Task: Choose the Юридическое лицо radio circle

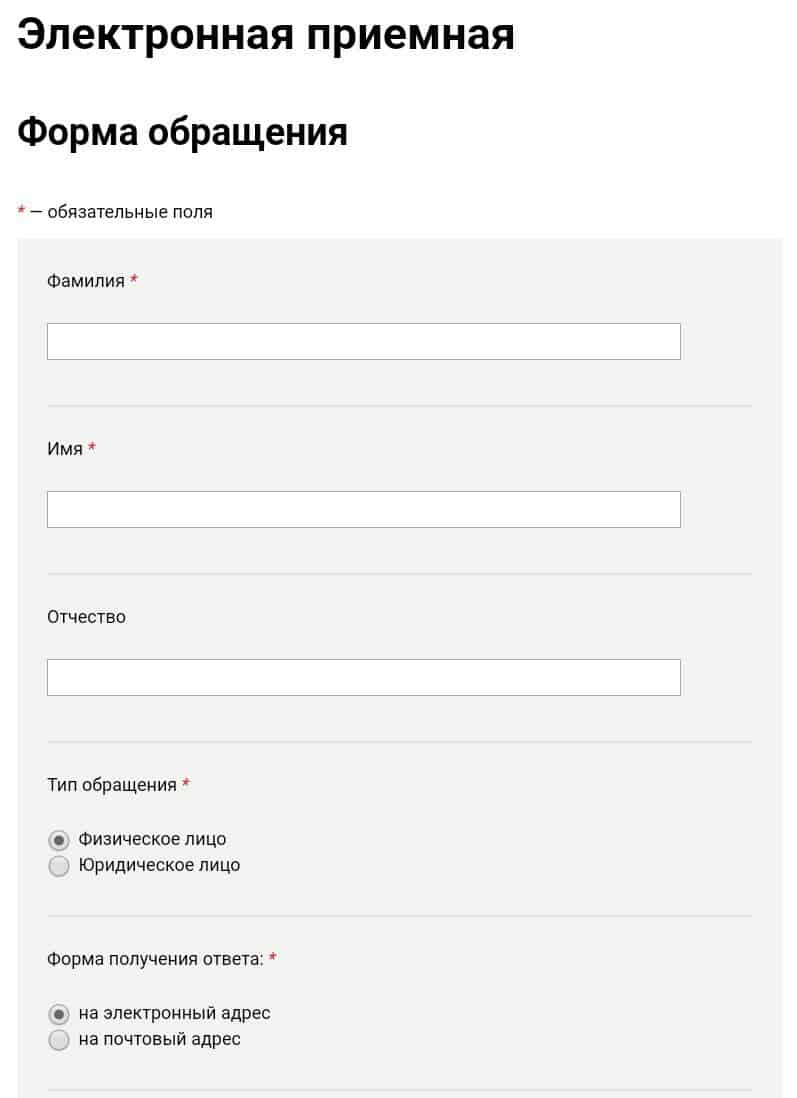Action: tap(59, 866)
